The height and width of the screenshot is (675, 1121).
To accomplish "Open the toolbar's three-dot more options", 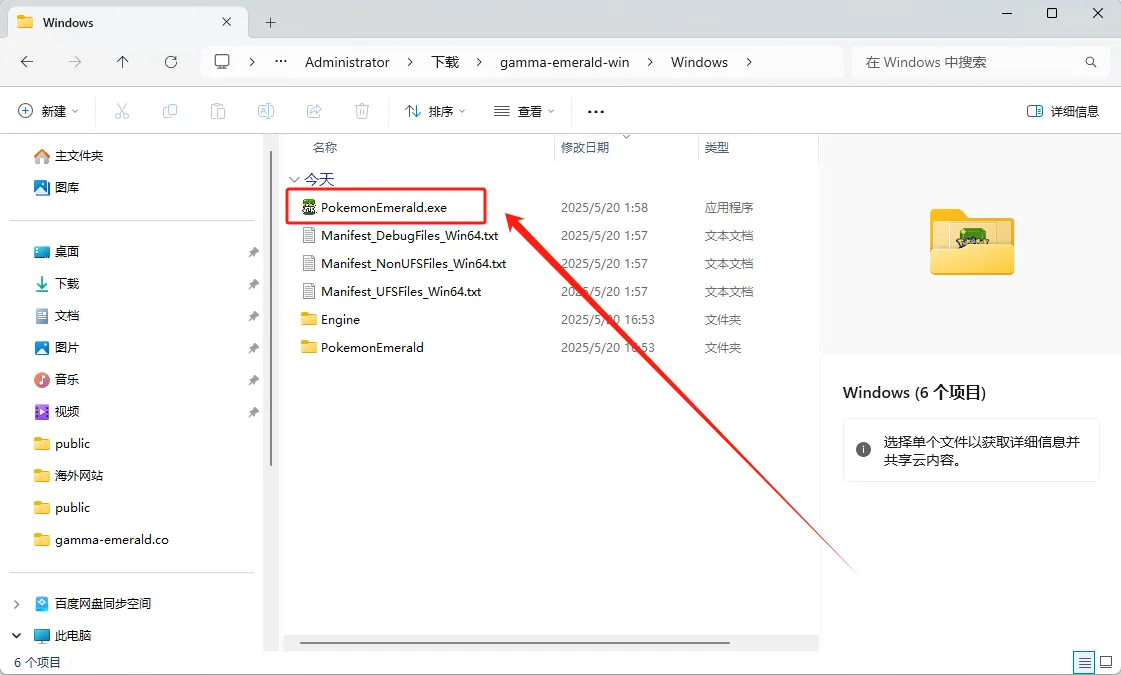I will point(596,112).
